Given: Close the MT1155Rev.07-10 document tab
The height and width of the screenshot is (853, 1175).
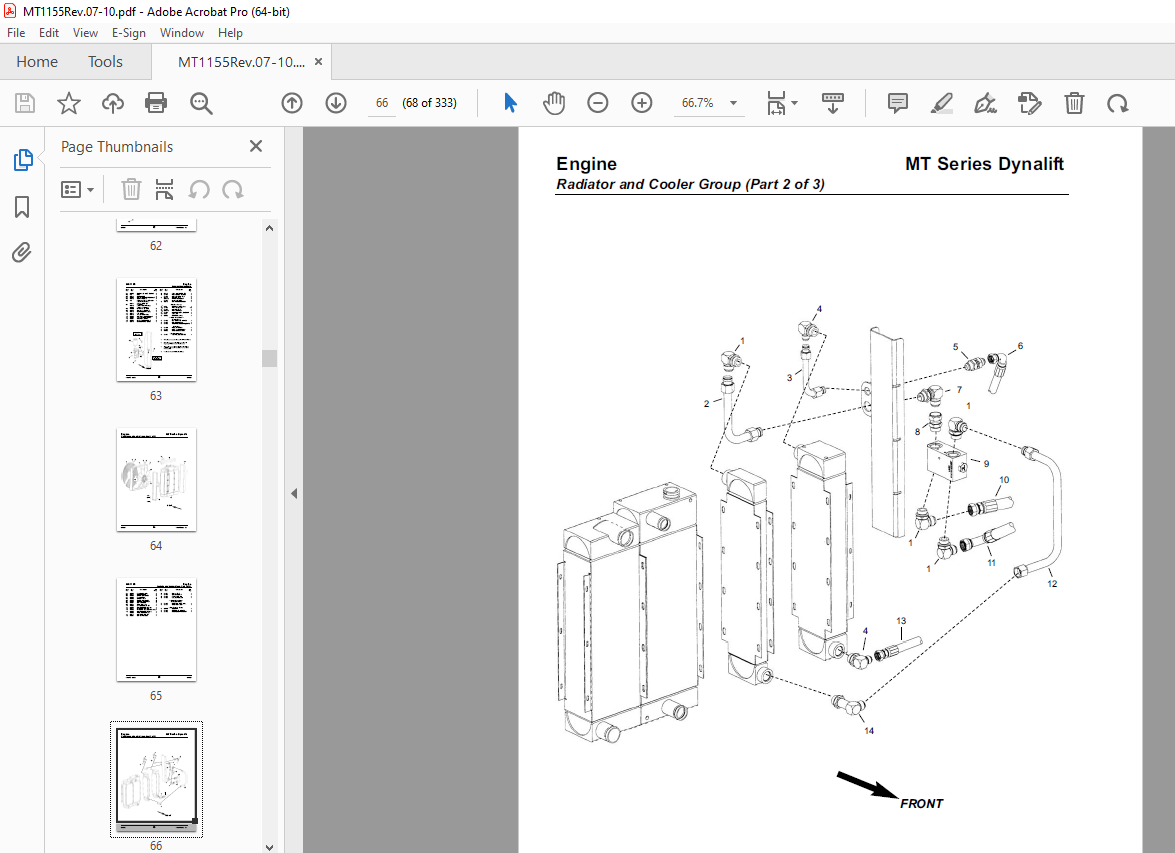Looking at the screenshot, I should [x=318, y=62].
